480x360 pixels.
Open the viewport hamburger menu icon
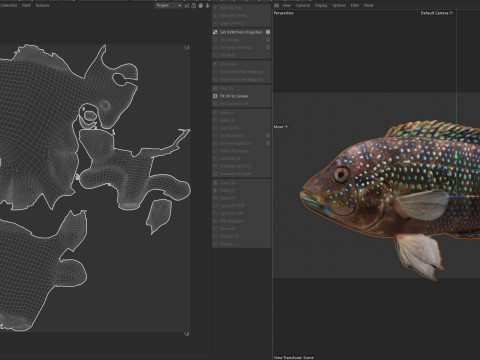(x=276, y=5)
